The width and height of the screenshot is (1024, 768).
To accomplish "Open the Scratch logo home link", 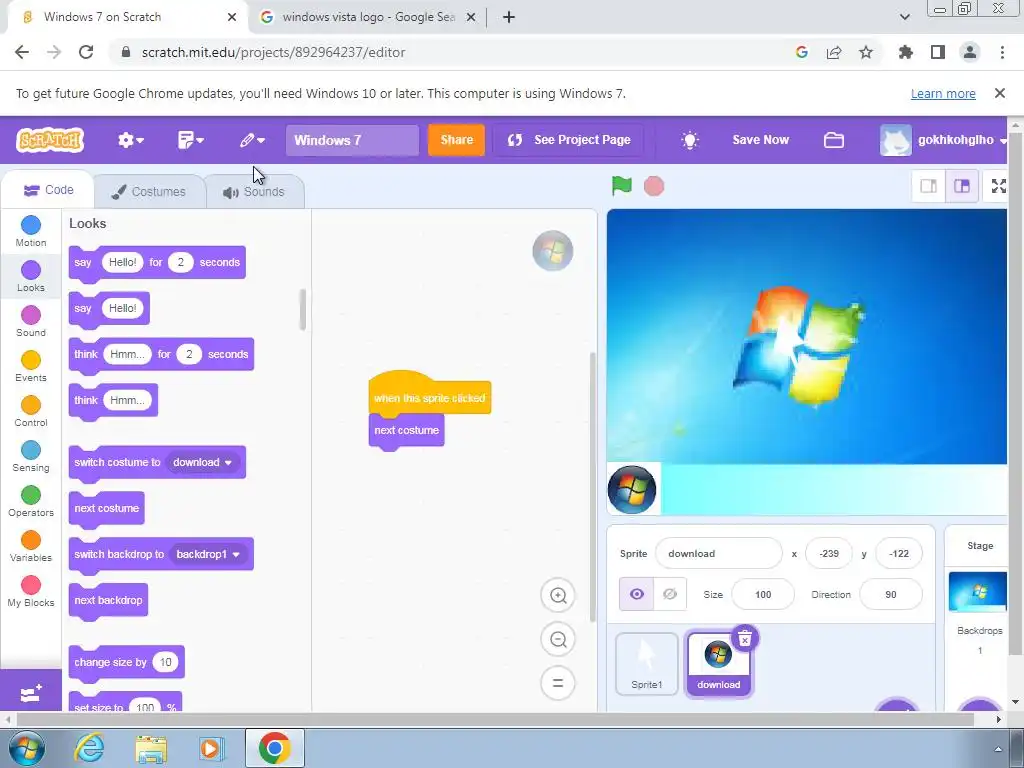I will click(x=50, y=140).
